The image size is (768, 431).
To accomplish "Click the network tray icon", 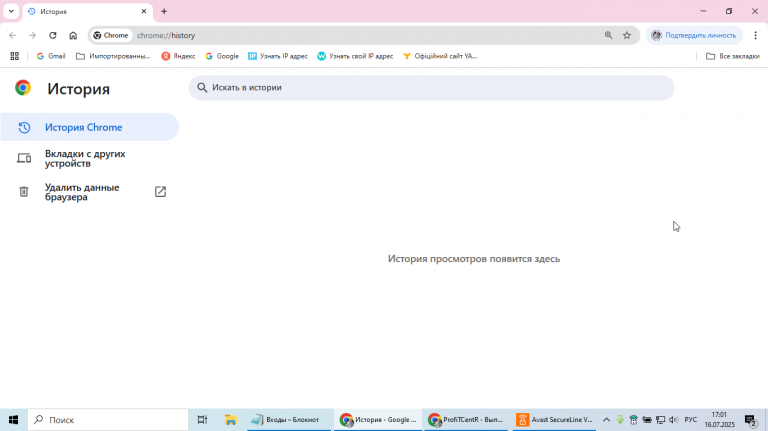I will [x=660, y=420].
